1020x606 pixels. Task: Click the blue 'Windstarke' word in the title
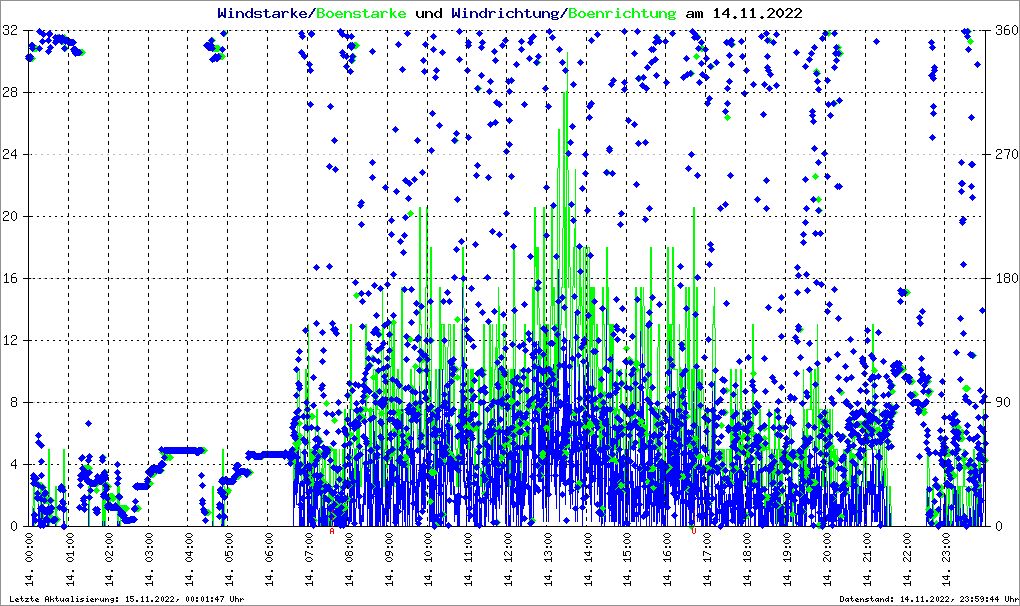point(262,13)
